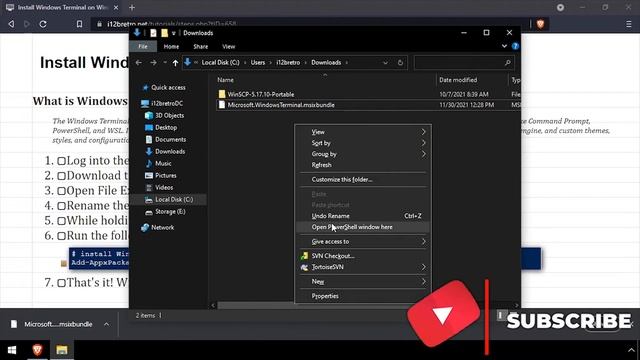Select Quick access in the sidebar

pos(168,87)
